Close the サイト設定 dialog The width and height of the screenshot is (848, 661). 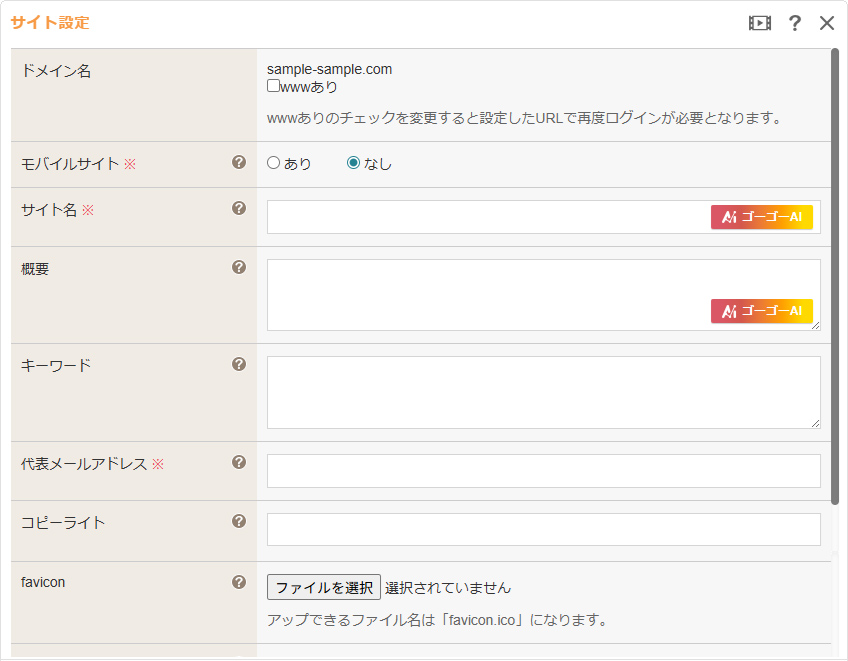[x=827, y=23]
